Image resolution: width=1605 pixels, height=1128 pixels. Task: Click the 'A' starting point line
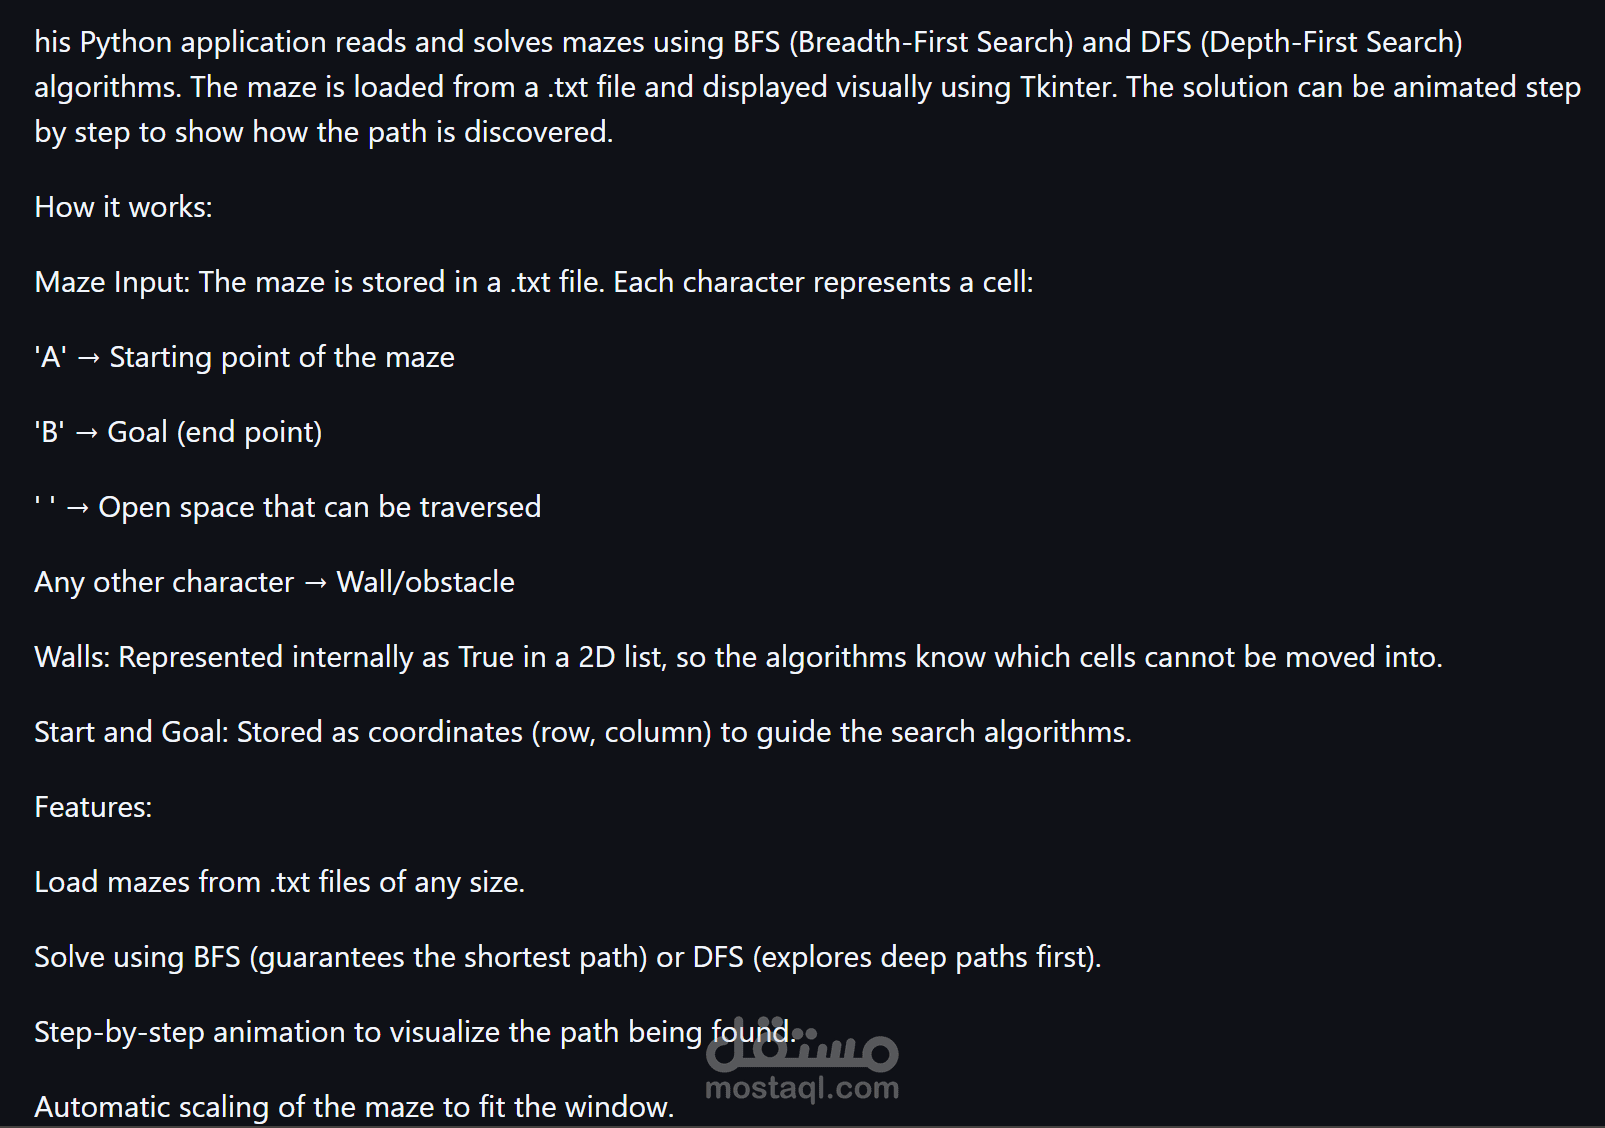click(x=244, y=357)
